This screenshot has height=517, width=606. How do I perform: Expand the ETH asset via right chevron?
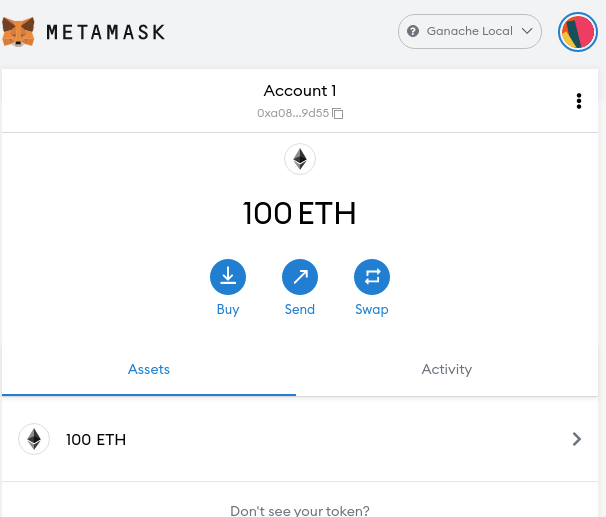pyautogui.click(x=577, y=439)
